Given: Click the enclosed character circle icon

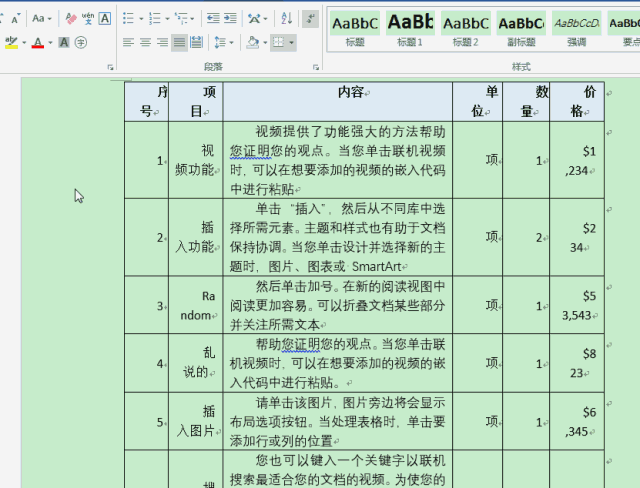Looking at the screenshot, I should coord(81,42).
